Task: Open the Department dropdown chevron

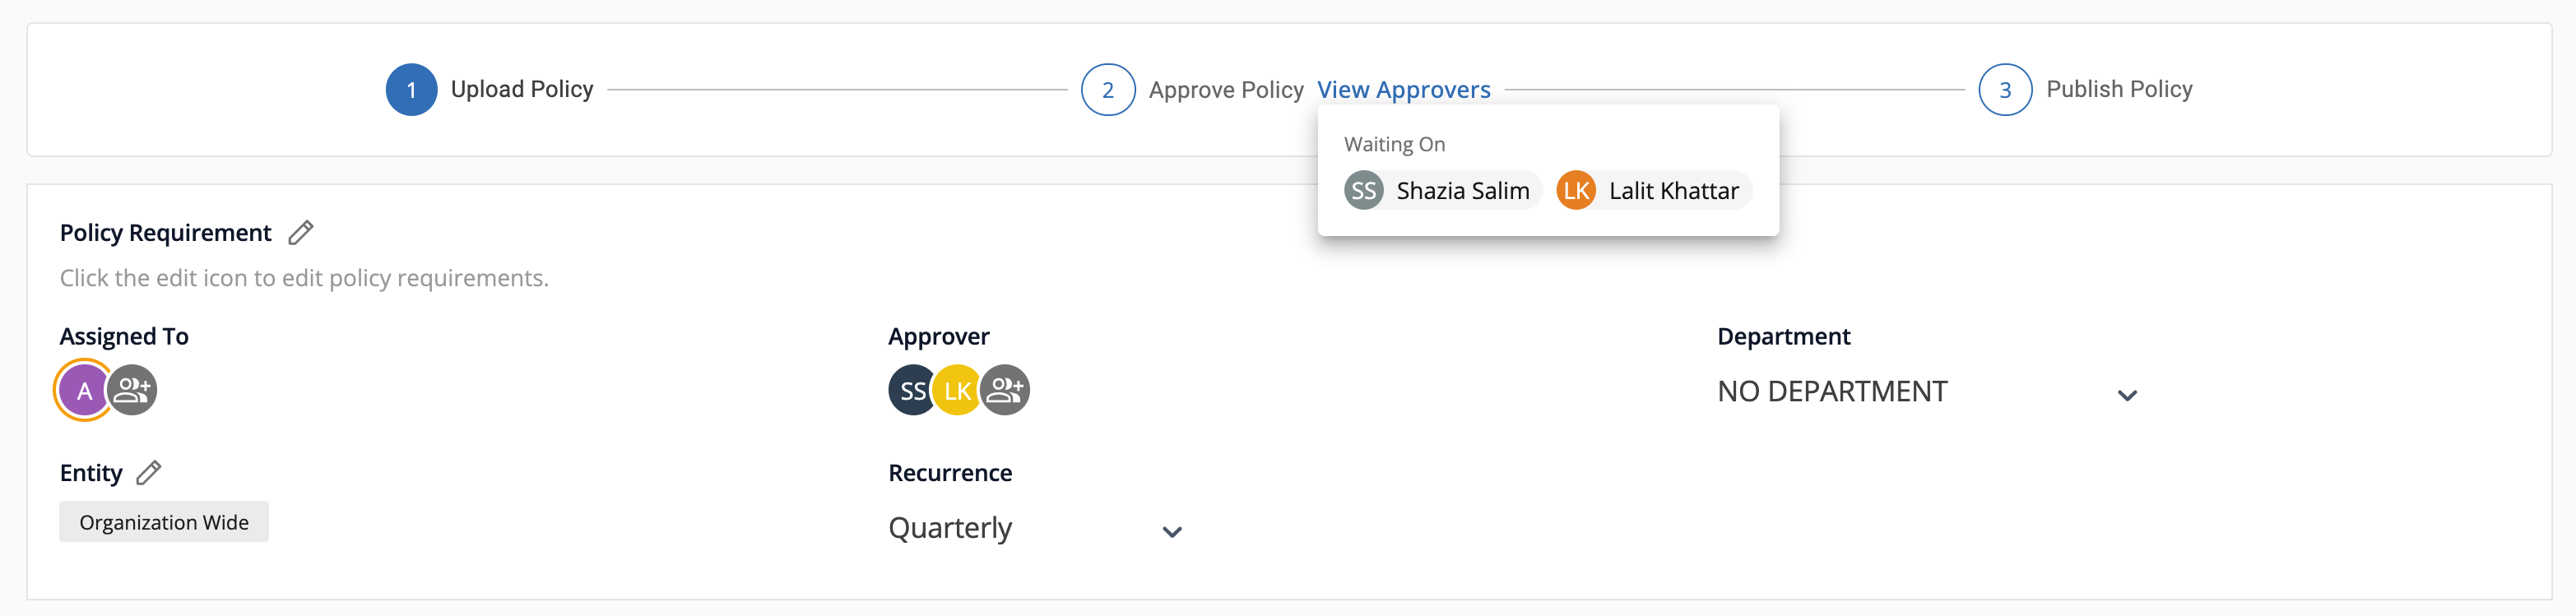Action: click(x=2128, y=395)
